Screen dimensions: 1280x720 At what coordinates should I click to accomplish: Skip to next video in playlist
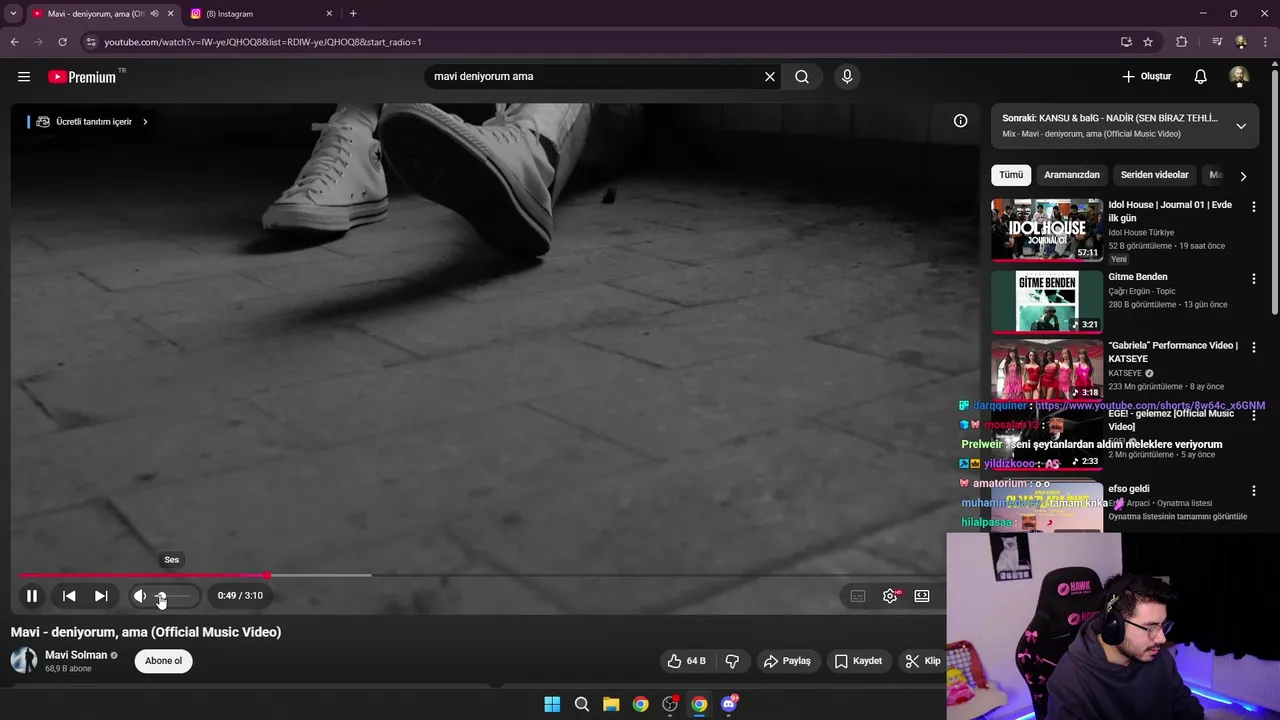101,596
